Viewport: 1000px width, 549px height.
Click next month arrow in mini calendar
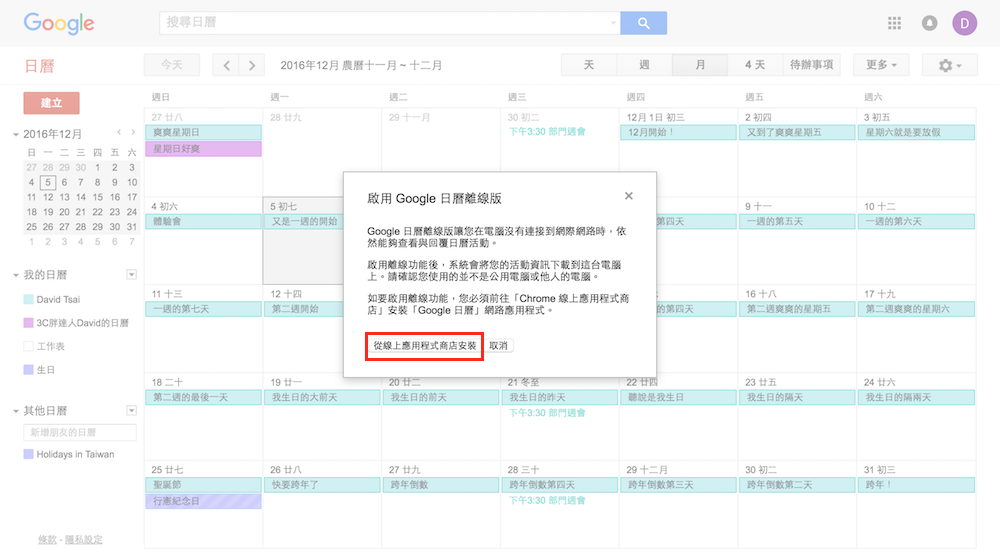[133, 133]
